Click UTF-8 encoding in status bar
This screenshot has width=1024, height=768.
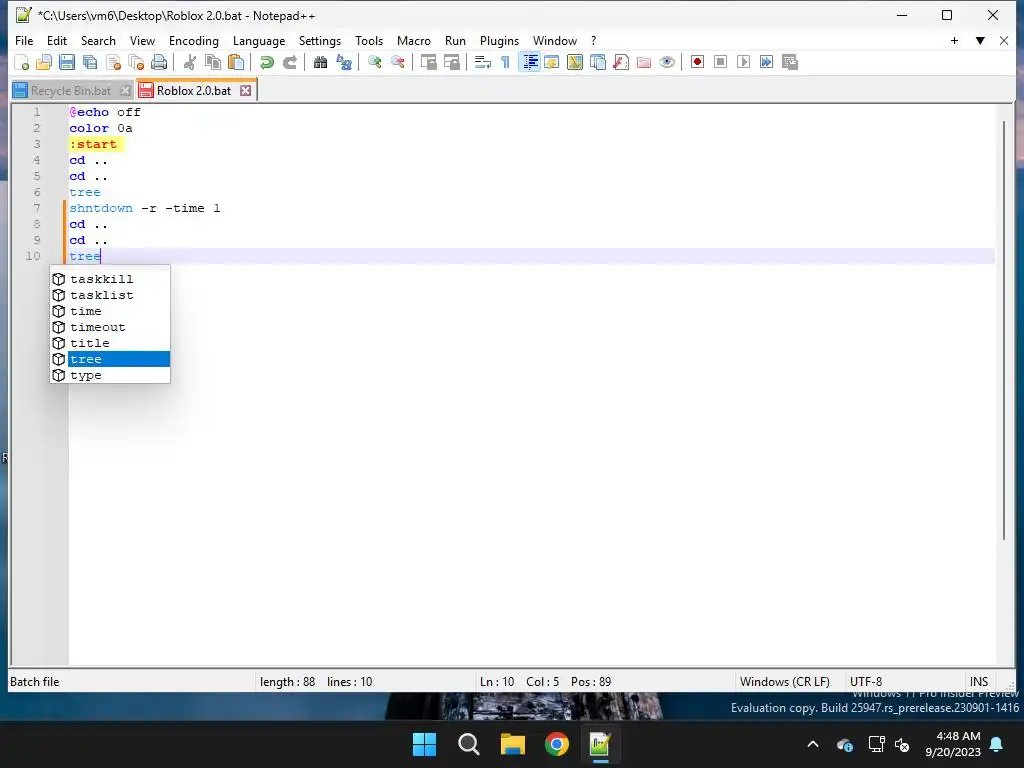(866, 682)
